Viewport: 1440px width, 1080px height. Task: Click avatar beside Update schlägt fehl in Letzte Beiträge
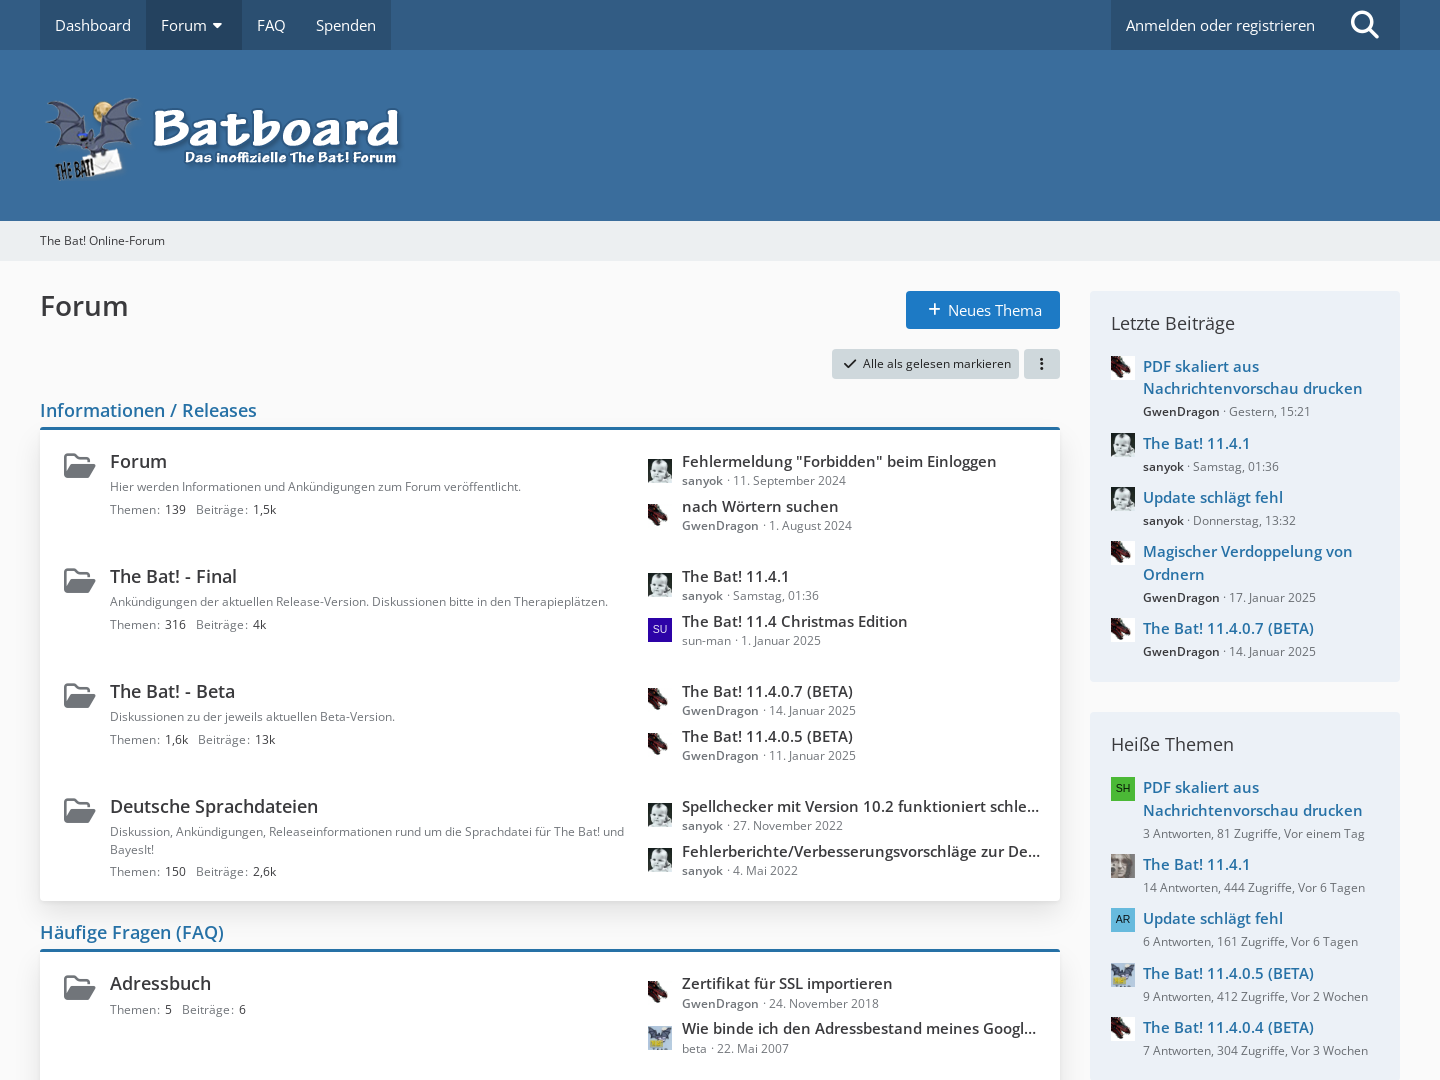(x=1123, y=499)
